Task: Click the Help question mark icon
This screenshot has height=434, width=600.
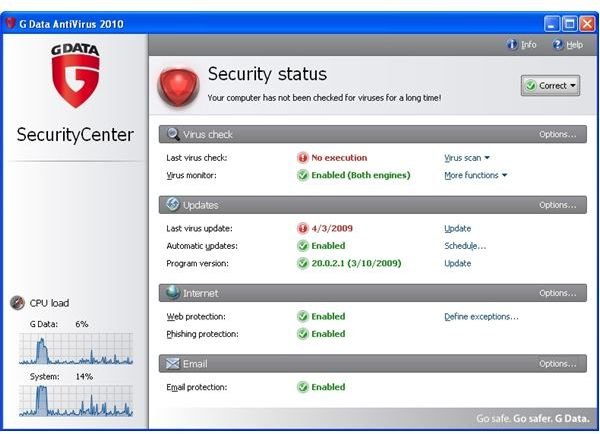Action: tap(558, 45)
